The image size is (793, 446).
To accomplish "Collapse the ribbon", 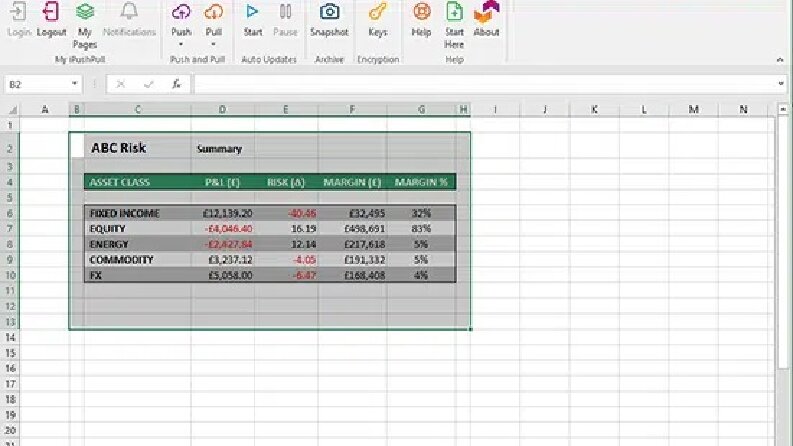I will (x=780, y=60).
